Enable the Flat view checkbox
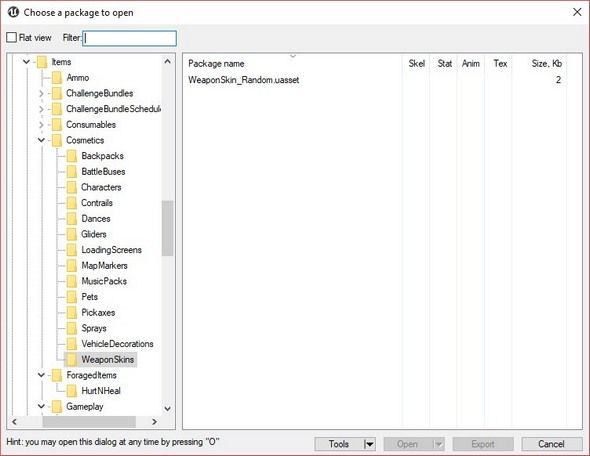 click(x=12, y=37)
